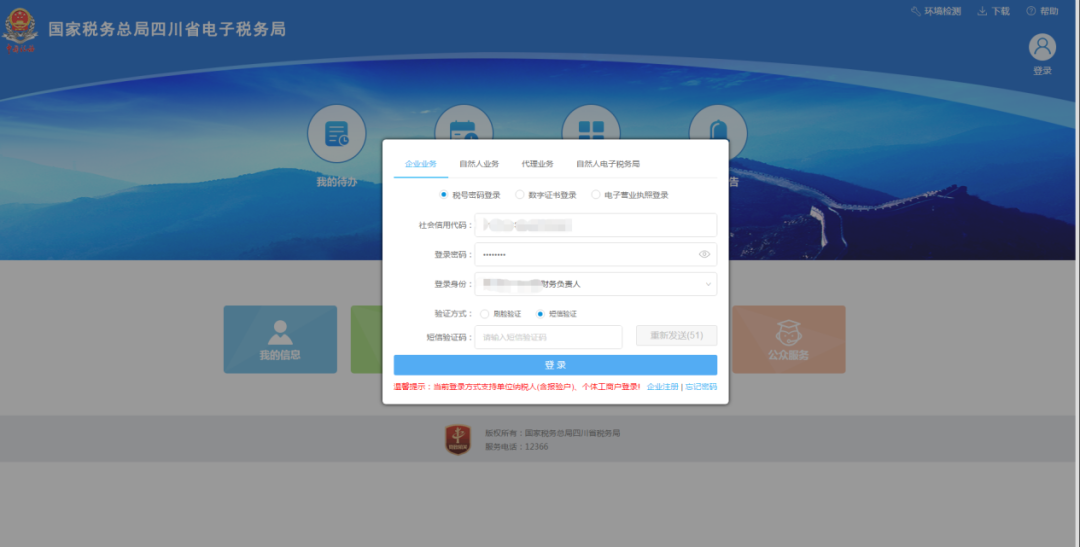The image size is (1080, 547).
Task: Click the 登录密码 input field
Action: tap(596, 254)
